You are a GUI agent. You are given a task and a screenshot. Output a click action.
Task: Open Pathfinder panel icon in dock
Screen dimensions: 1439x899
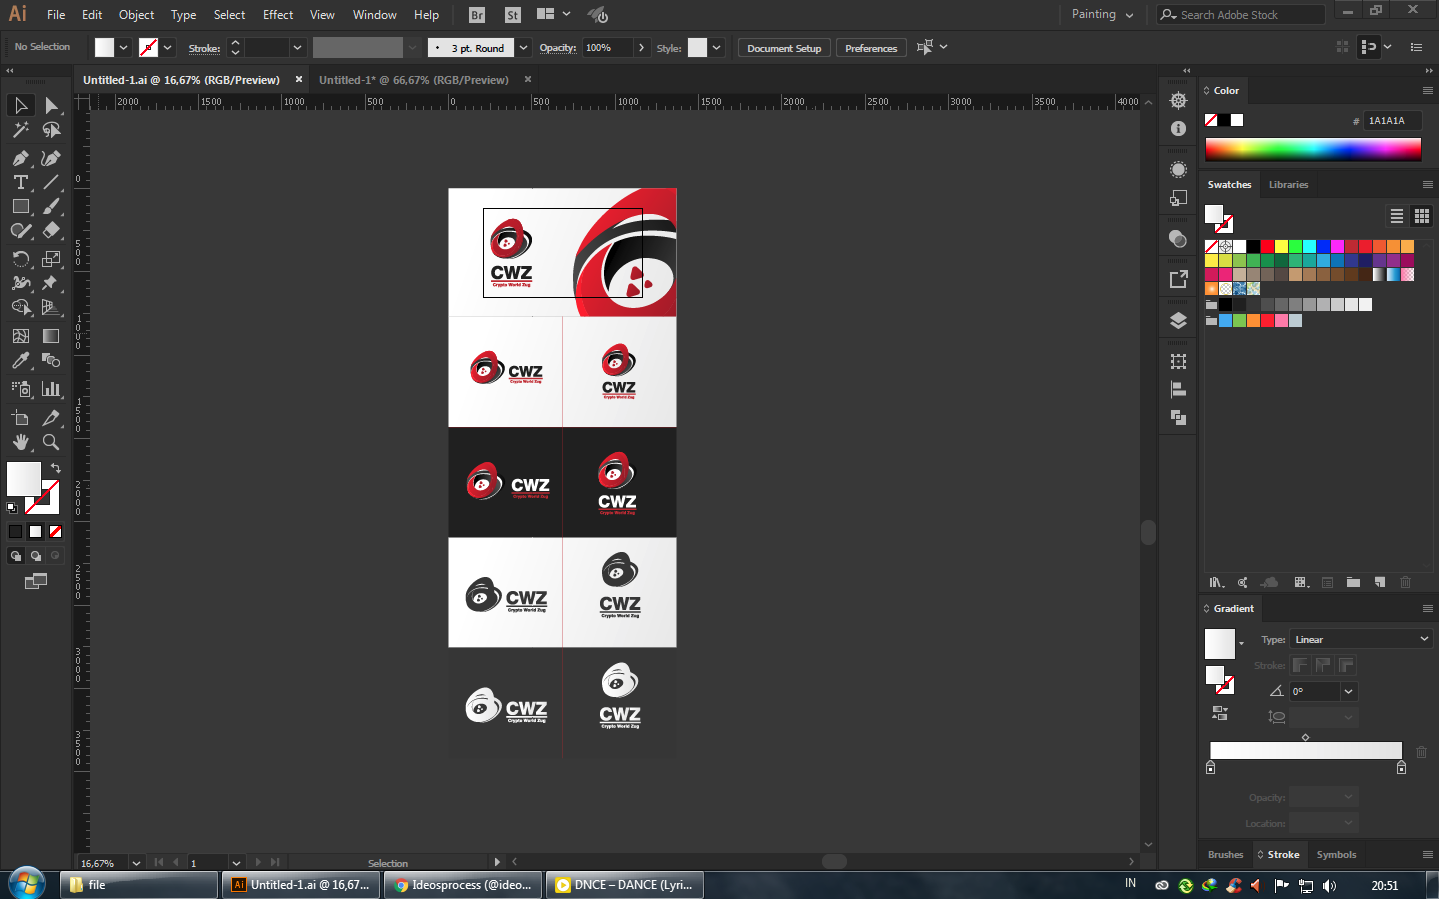(1178, 417)
